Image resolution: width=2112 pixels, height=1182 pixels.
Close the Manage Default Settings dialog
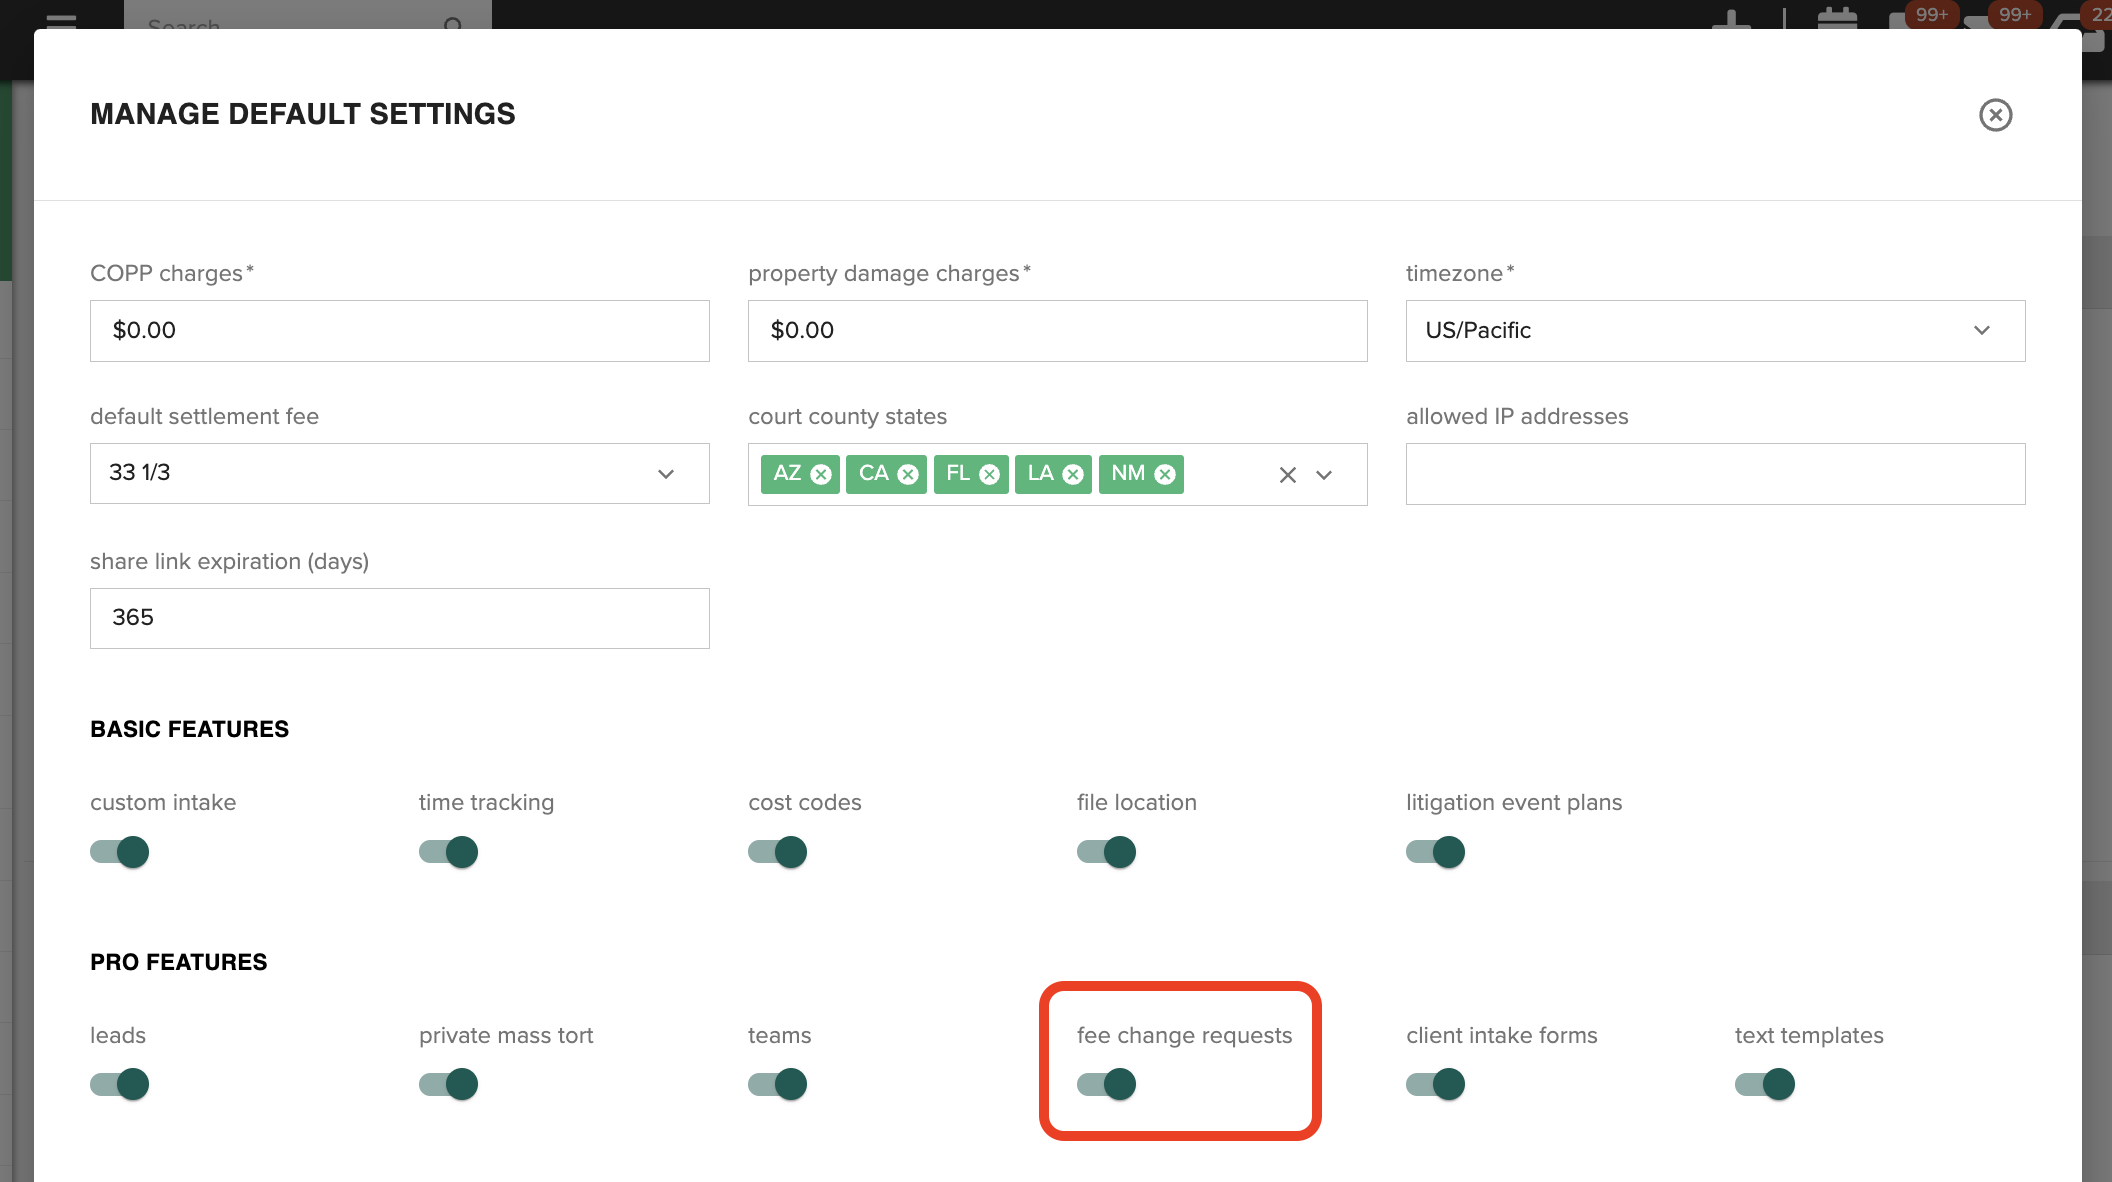(x=1995, y=115)
